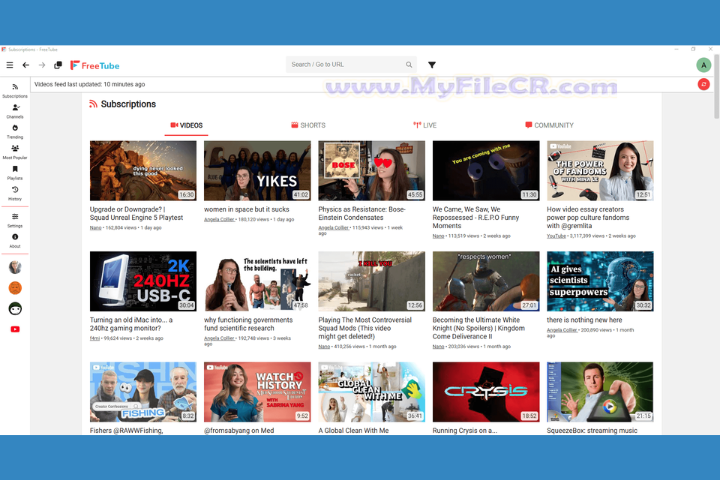
Task: Open profile avatar A
Action: (703, 65)
